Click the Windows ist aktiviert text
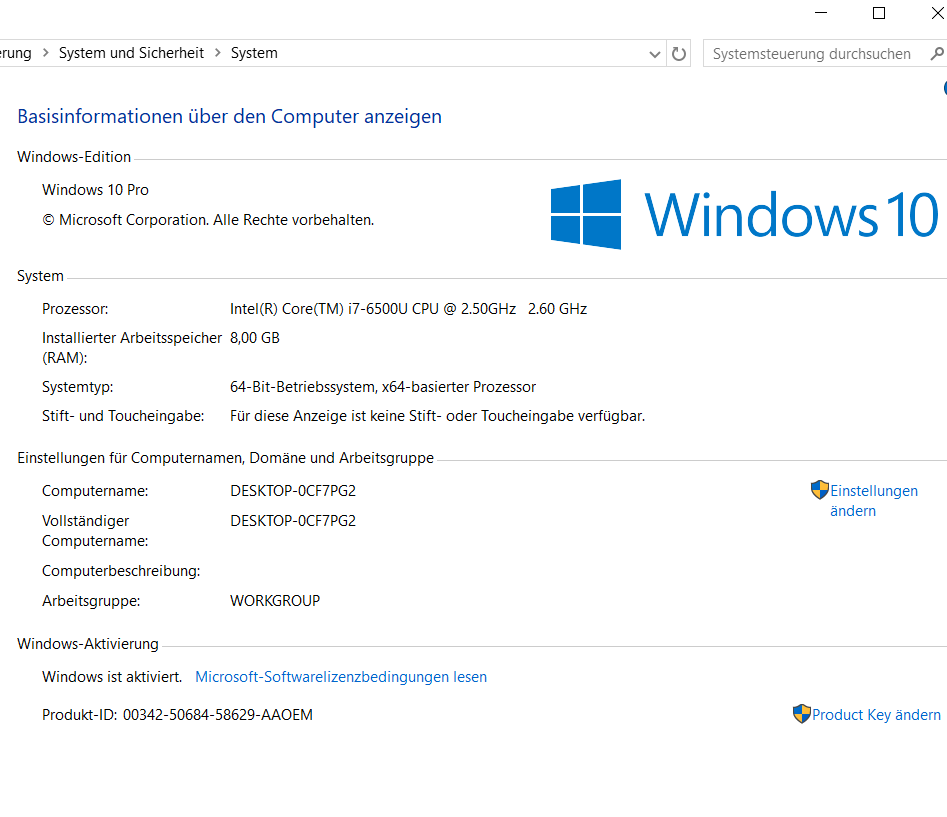947x817 pixels. point(112,677)
